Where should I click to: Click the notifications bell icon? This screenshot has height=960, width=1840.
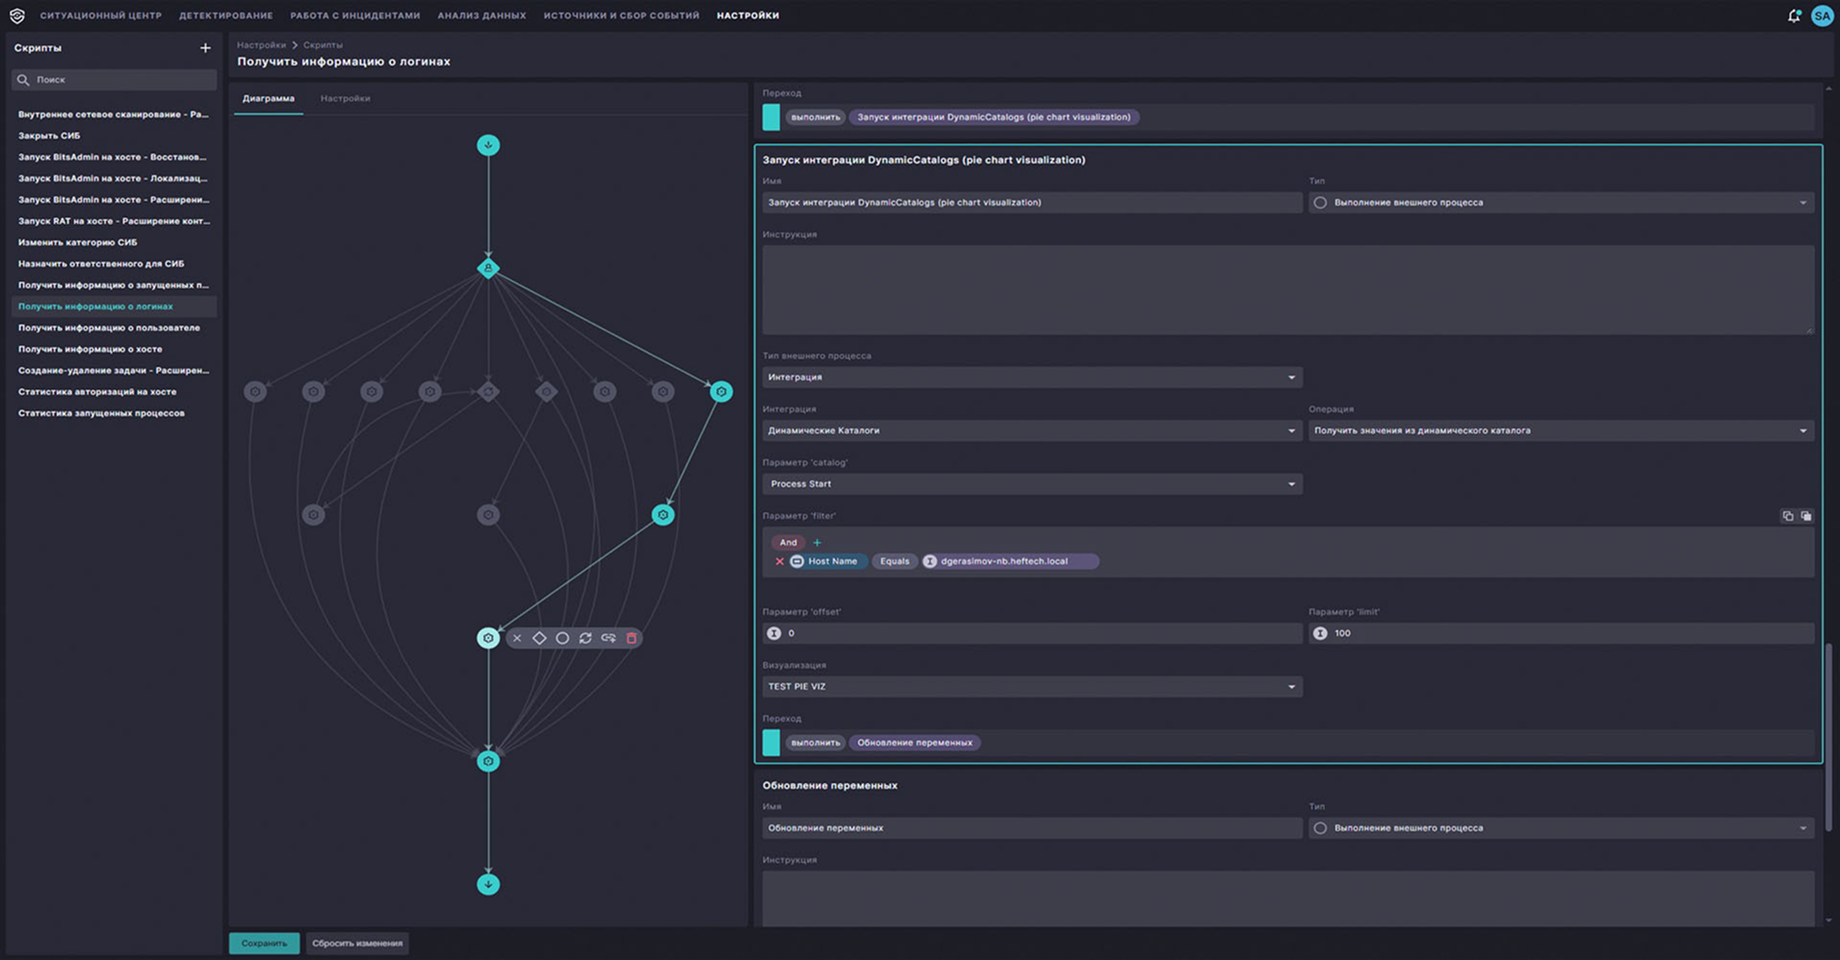tap(1794, 16)
